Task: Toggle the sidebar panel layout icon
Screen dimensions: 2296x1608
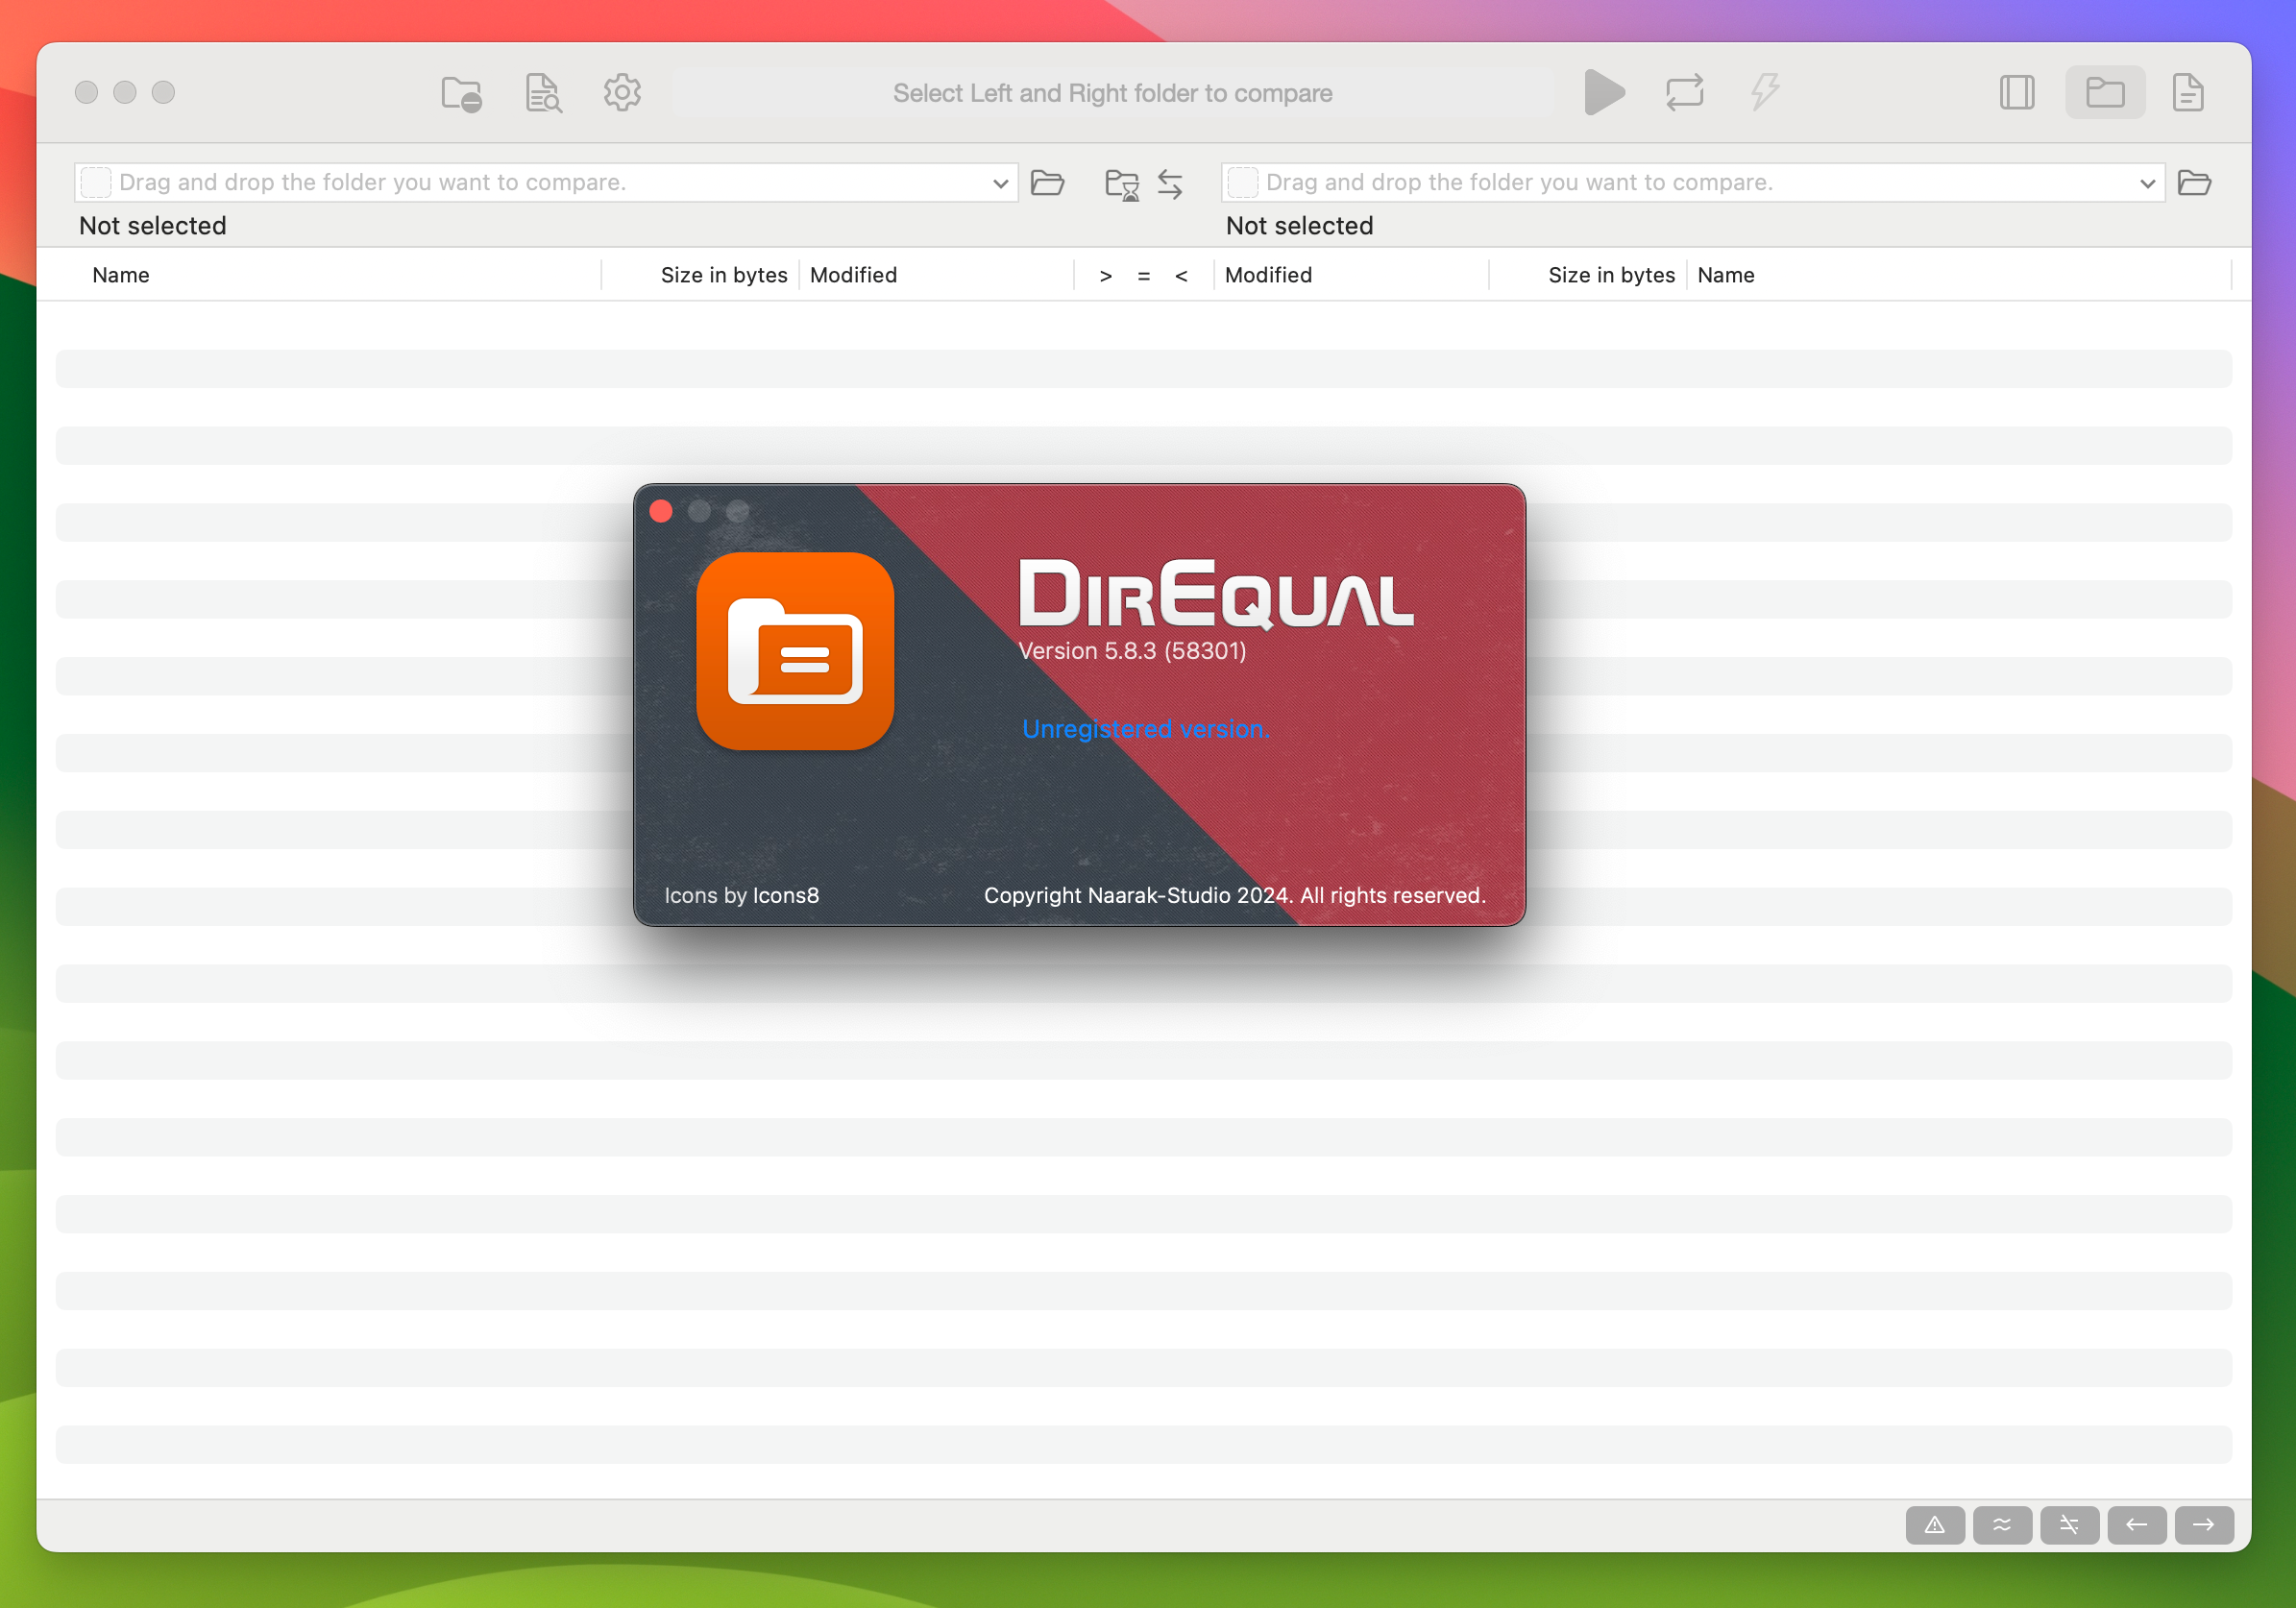Action: (x=2016, y=93)
